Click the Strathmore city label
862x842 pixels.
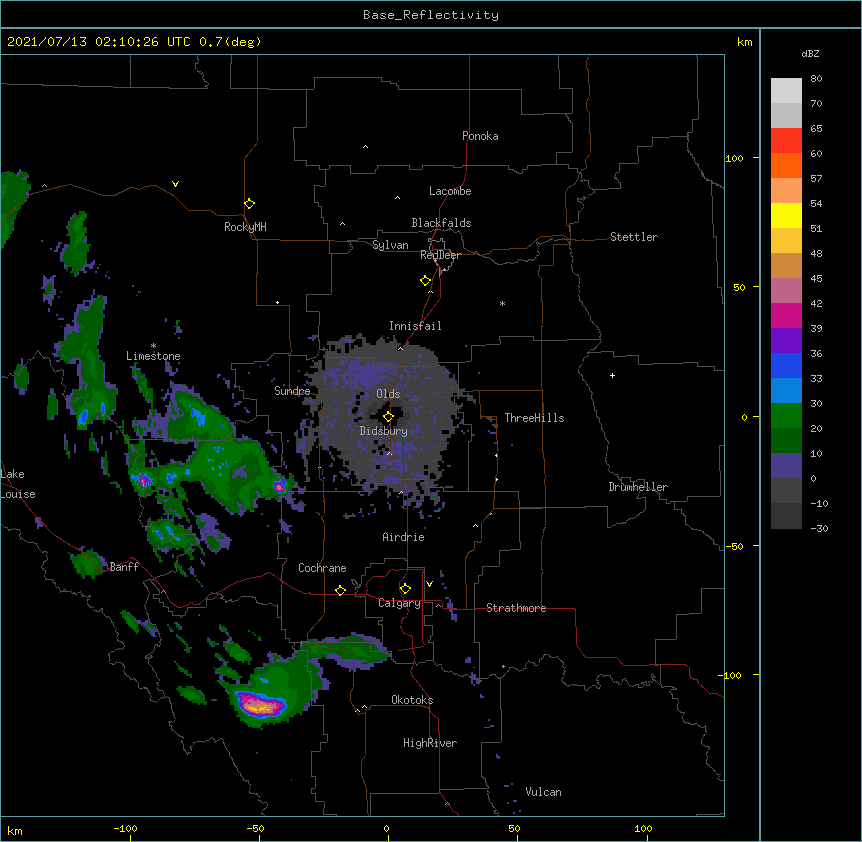pos(516,608)
